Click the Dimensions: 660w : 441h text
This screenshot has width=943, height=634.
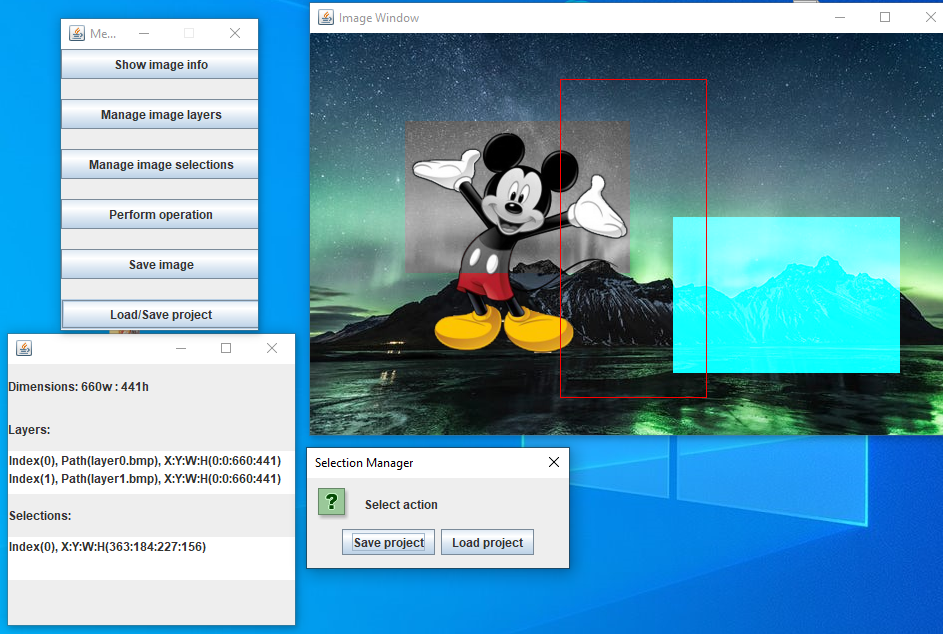click(x=79, y=387)
